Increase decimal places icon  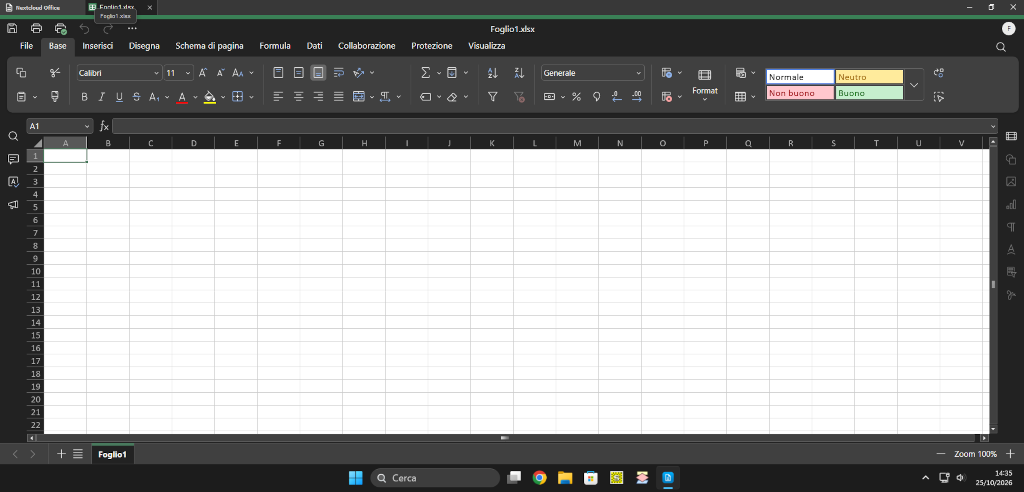coord(637,97)
